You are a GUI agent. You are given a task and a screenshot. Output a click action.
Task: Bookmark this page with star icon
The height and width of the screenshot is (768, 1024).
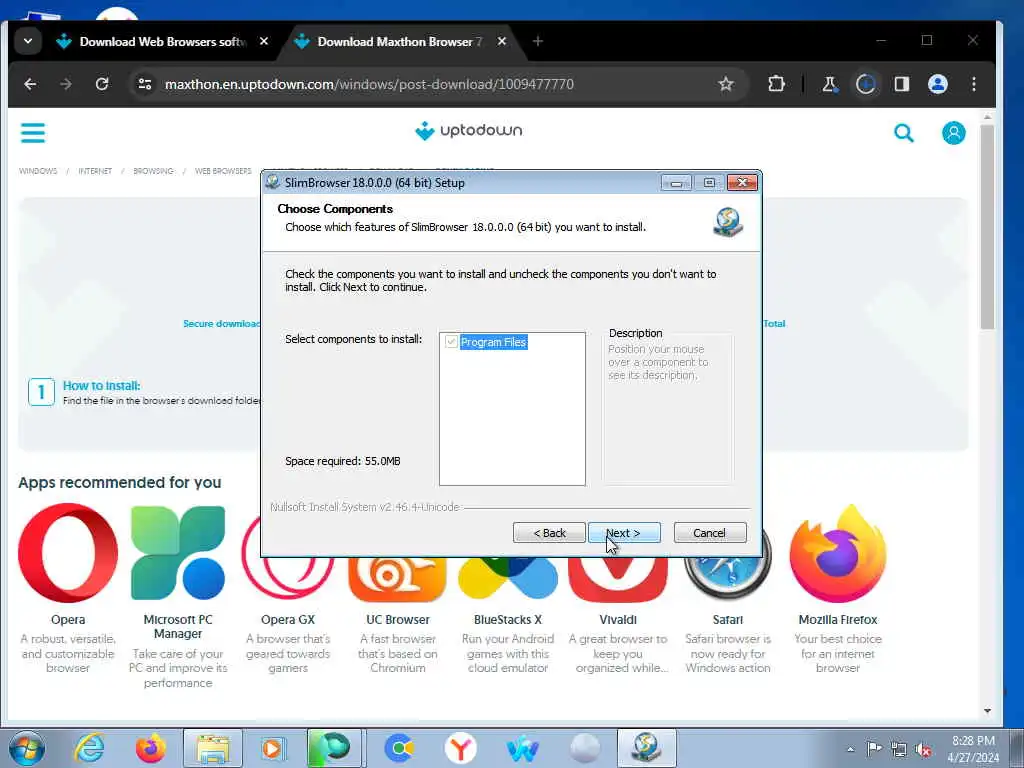tap(726, 84)
